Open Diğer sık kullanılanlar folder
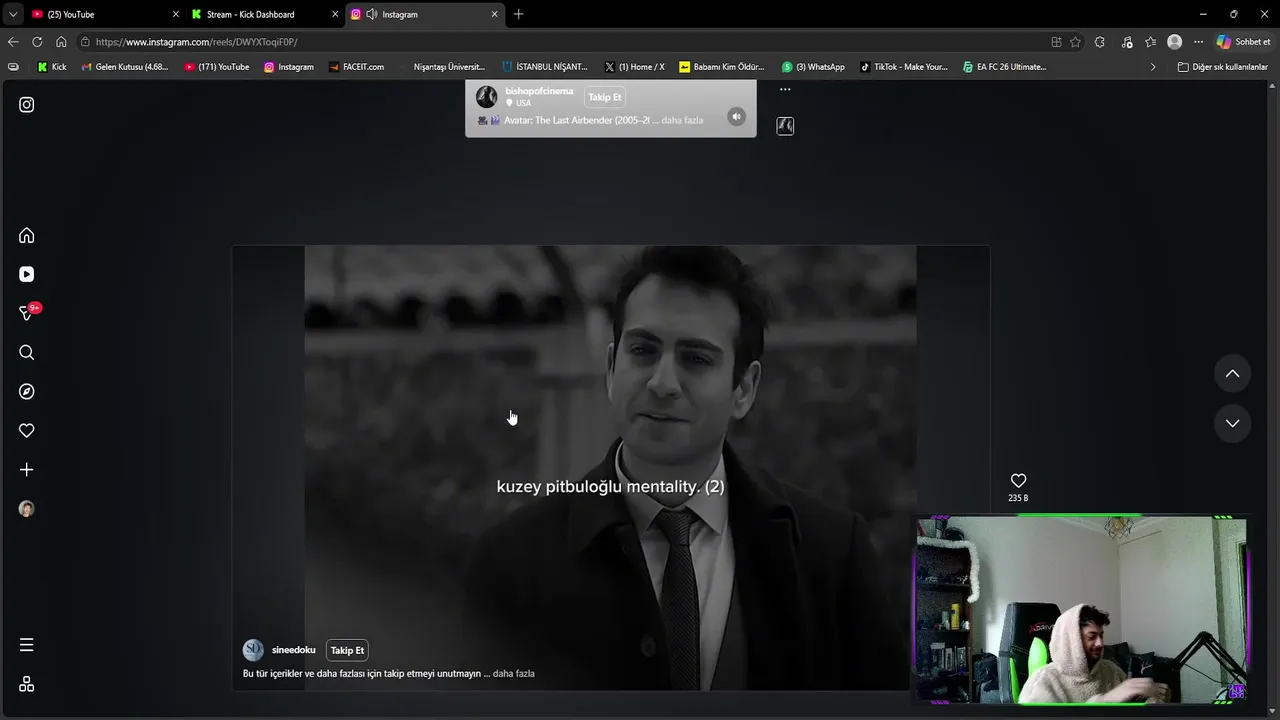Screen dimensions: 1280x720 tap(1223, 67)
